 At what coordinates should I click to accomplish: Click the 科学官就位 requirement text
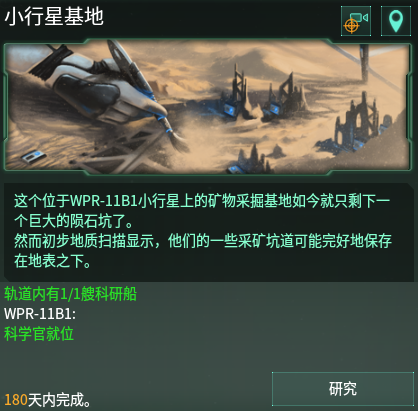tap(39, 334)
